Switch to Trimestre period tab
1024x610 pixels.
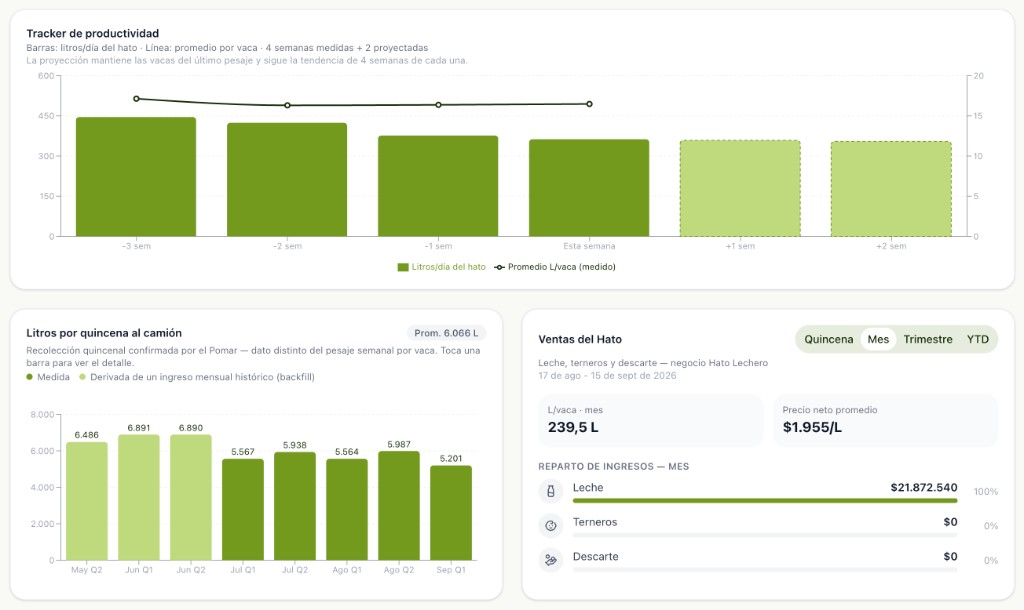[928, 339]
